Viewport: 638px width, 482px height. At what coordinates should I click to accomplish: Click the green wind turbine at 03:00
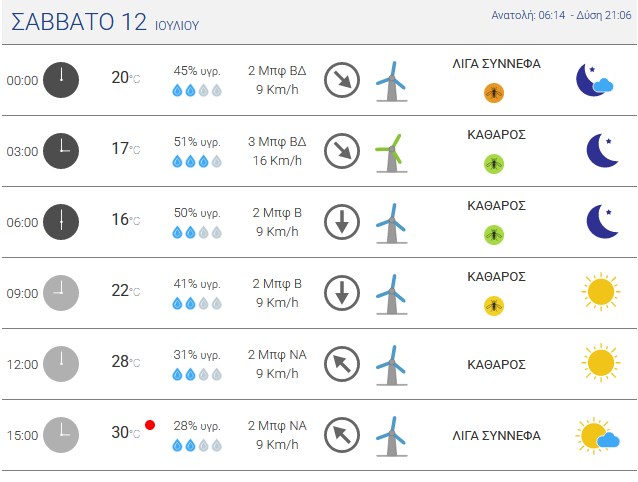point(391,153)
